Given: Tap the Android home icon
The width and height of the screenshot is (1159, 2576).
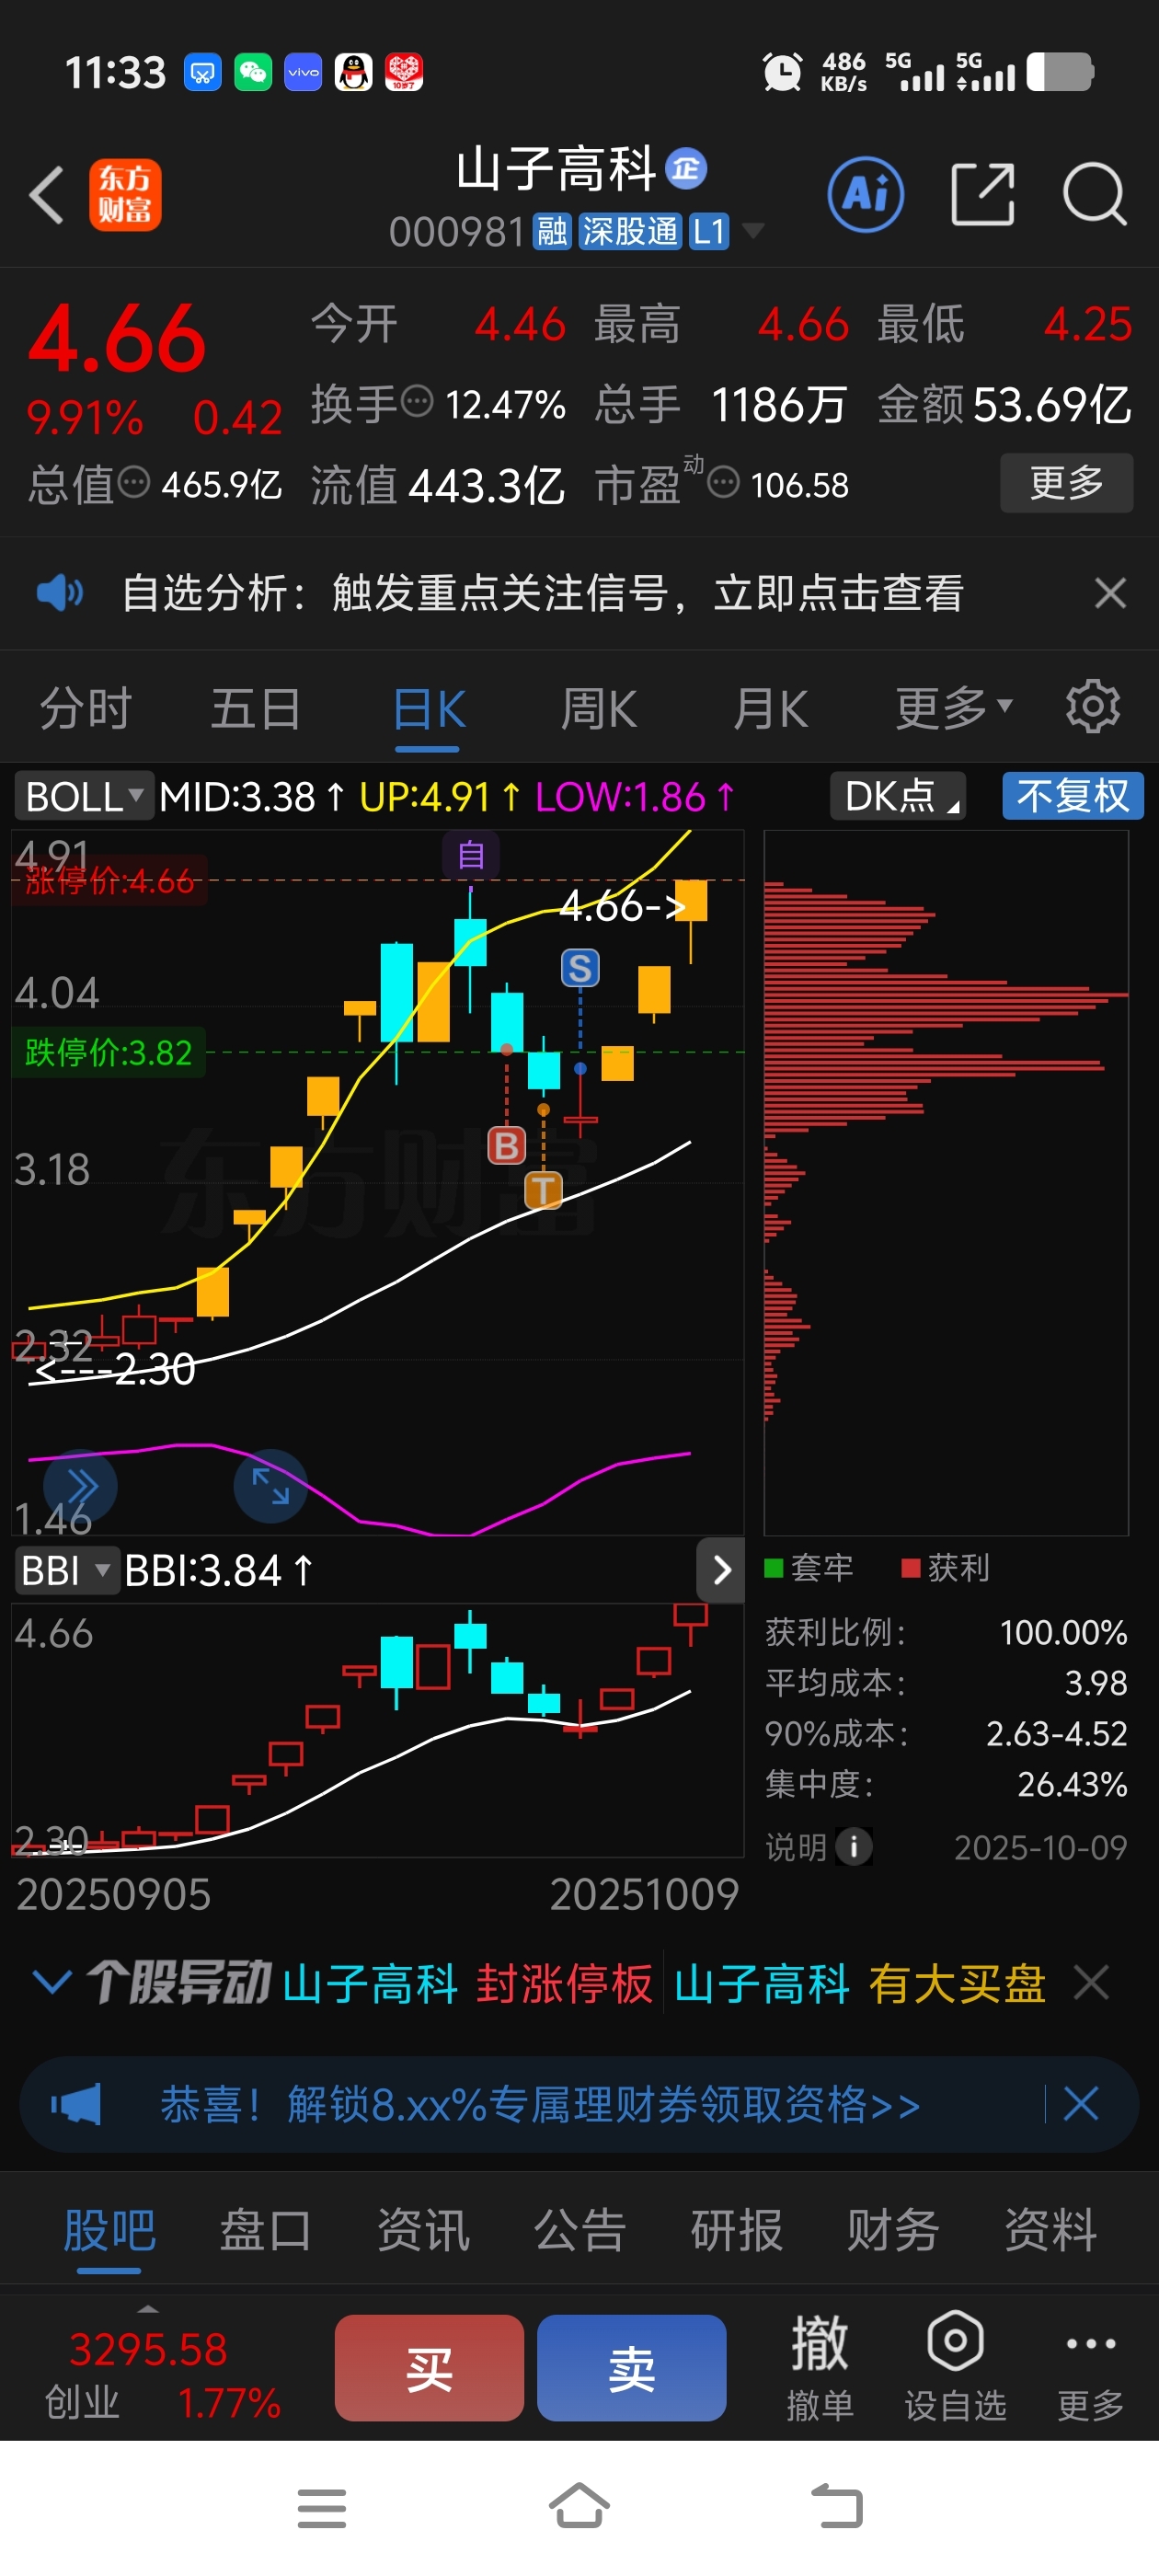Looking at the screenshot, I should (x=580, y=2506).
